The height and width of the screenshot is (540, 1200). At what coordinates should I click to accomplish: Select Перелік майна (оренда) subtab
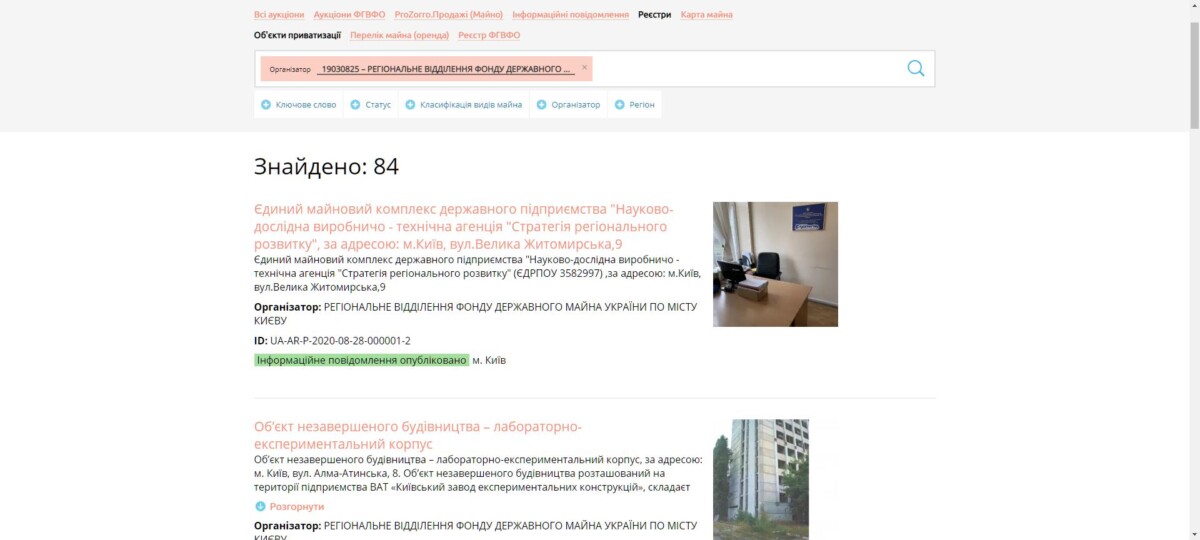pyautogui.click(x=400, y=35)
